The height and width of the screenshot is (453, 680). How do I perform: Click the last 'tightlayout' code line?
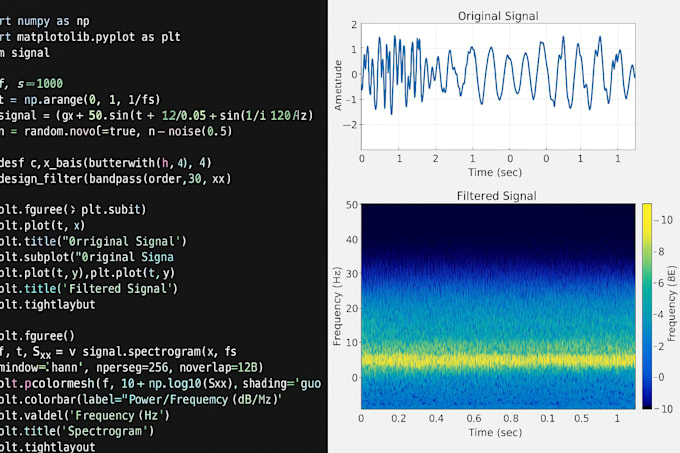[48, 446]
